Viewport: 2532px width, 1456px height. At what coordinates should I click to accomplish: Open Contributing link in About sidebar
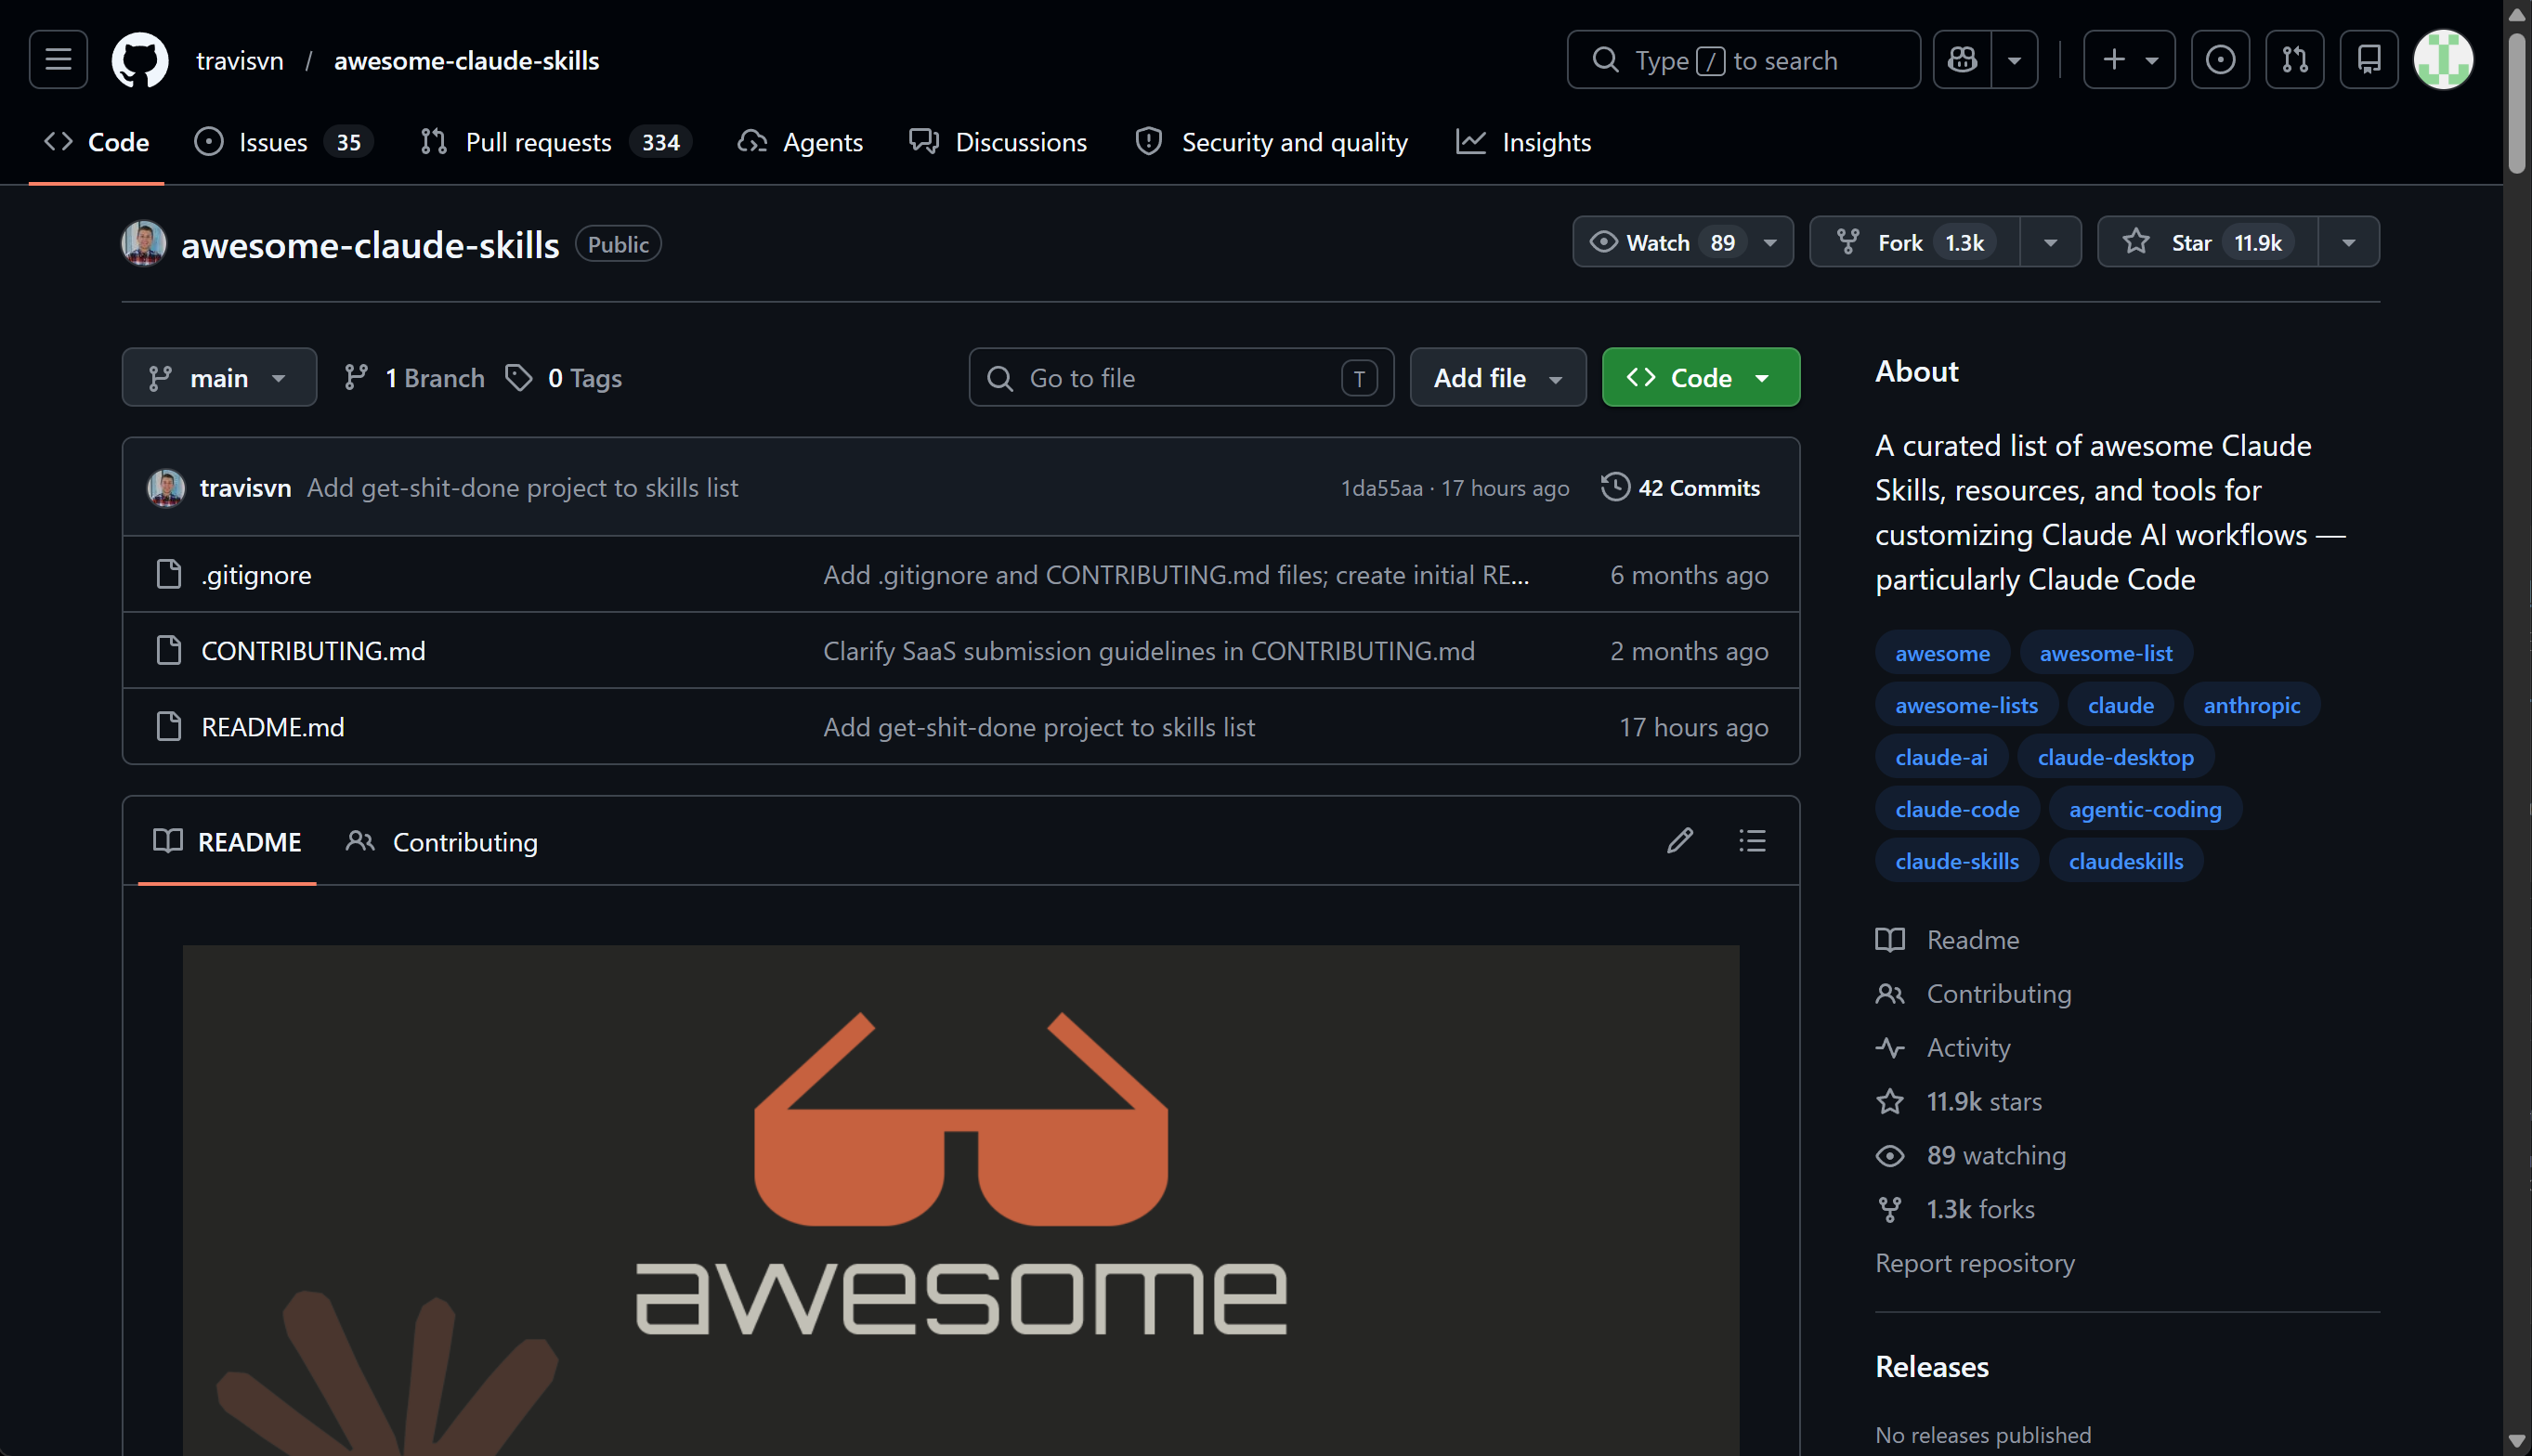click(1973, 993)
